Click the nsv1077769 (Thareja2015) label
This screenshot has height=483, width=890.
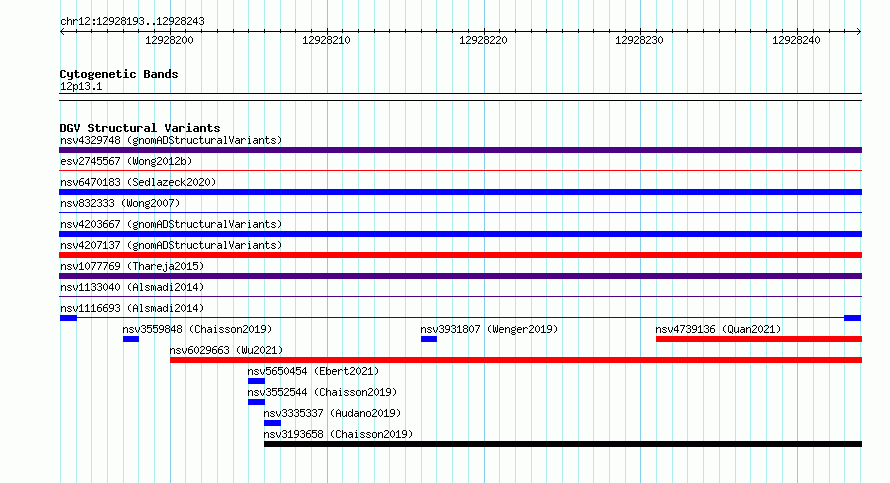[132, 266]
